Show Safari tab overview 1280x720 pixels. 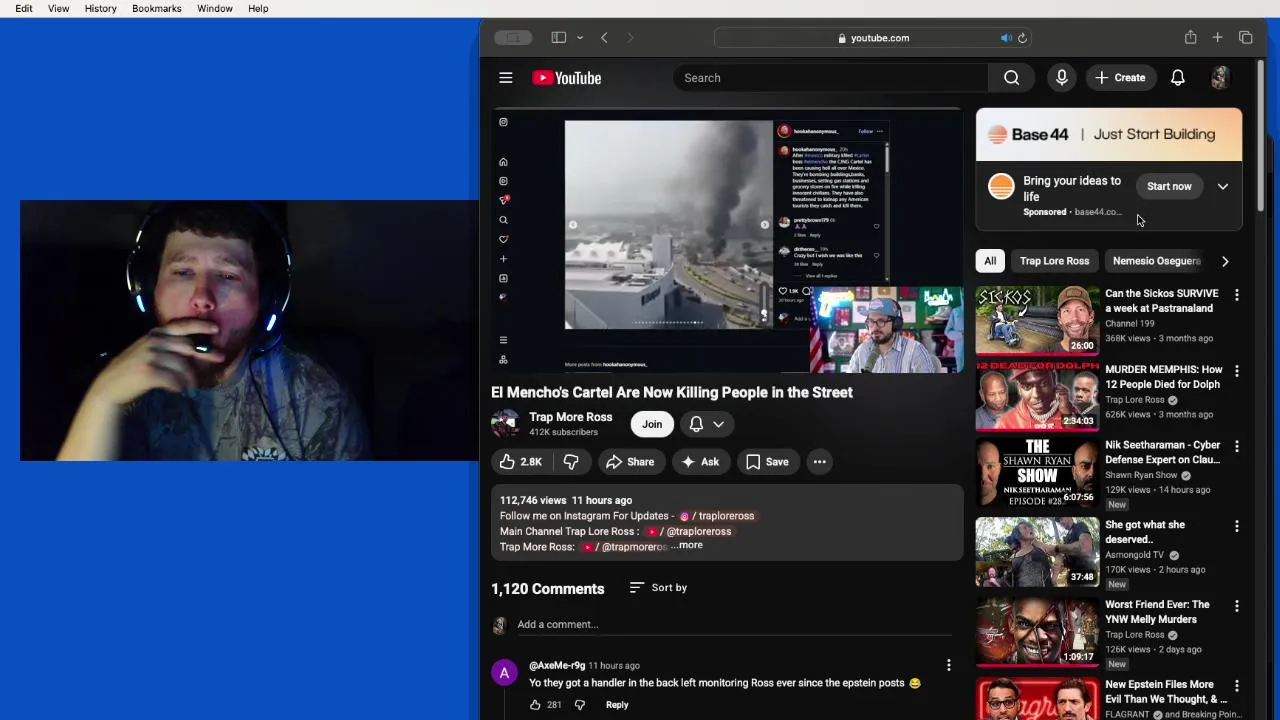click(x=1245, y=37)
